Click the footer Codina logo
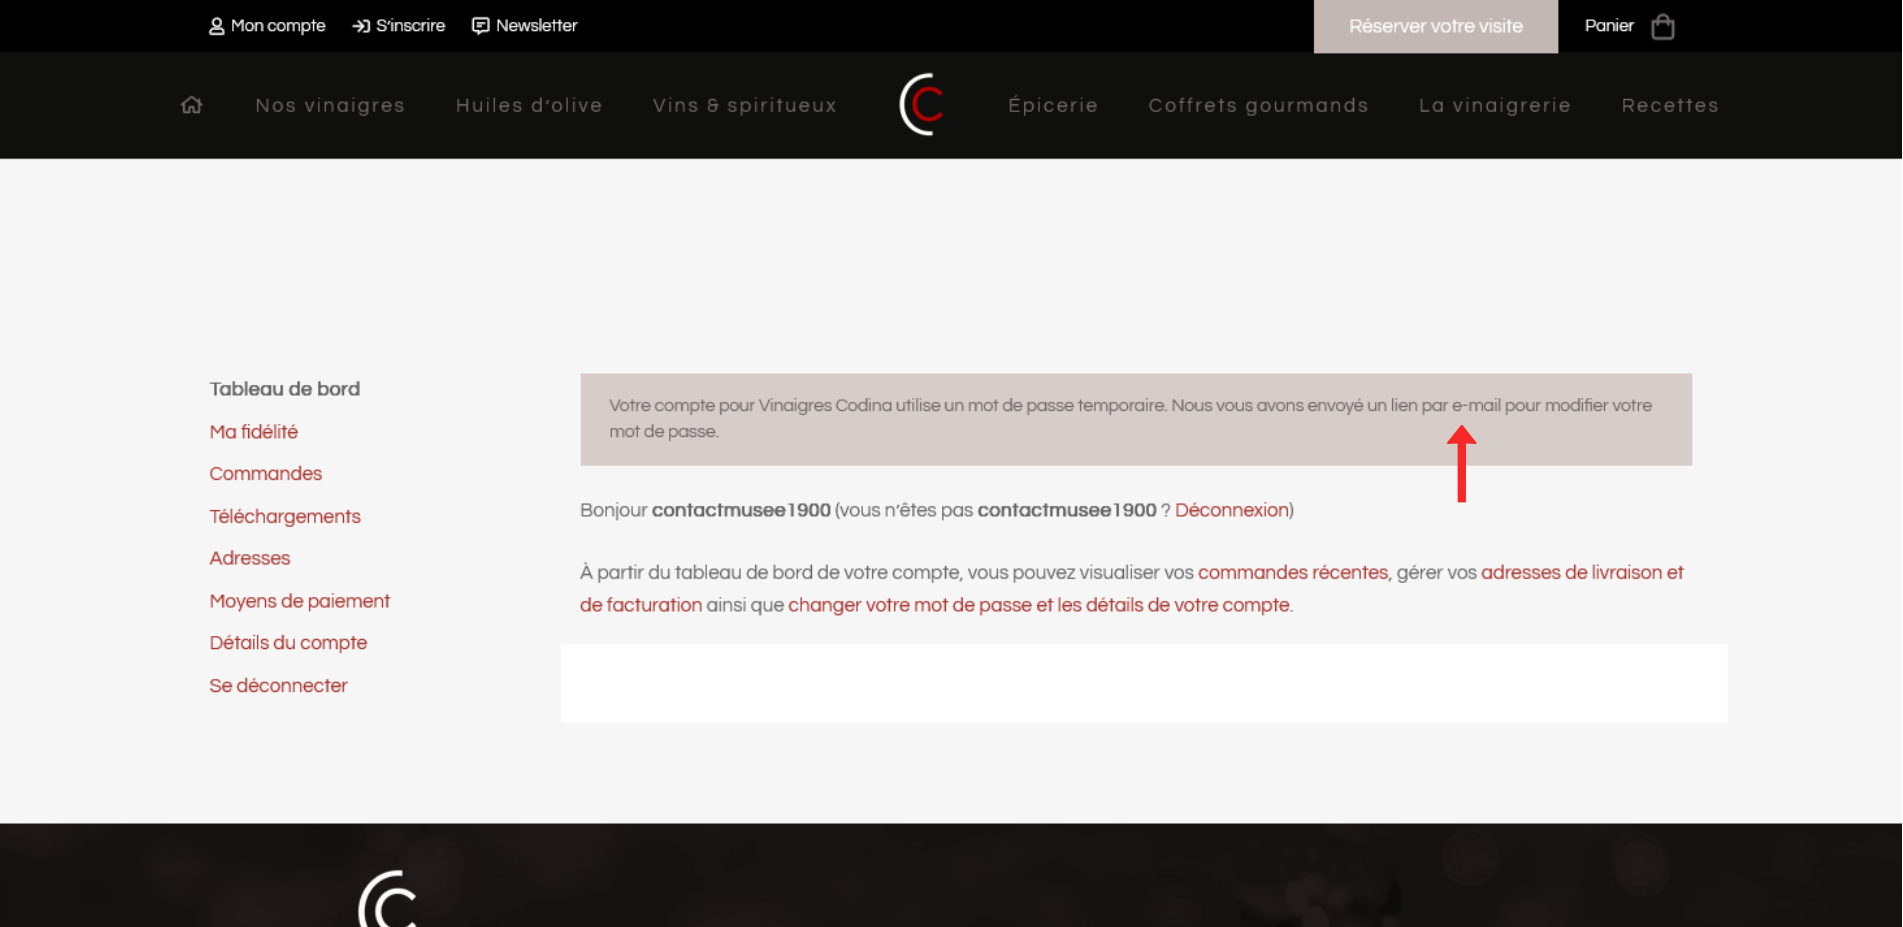This screenshot has height=927, width=1903. tap(388, 899)
